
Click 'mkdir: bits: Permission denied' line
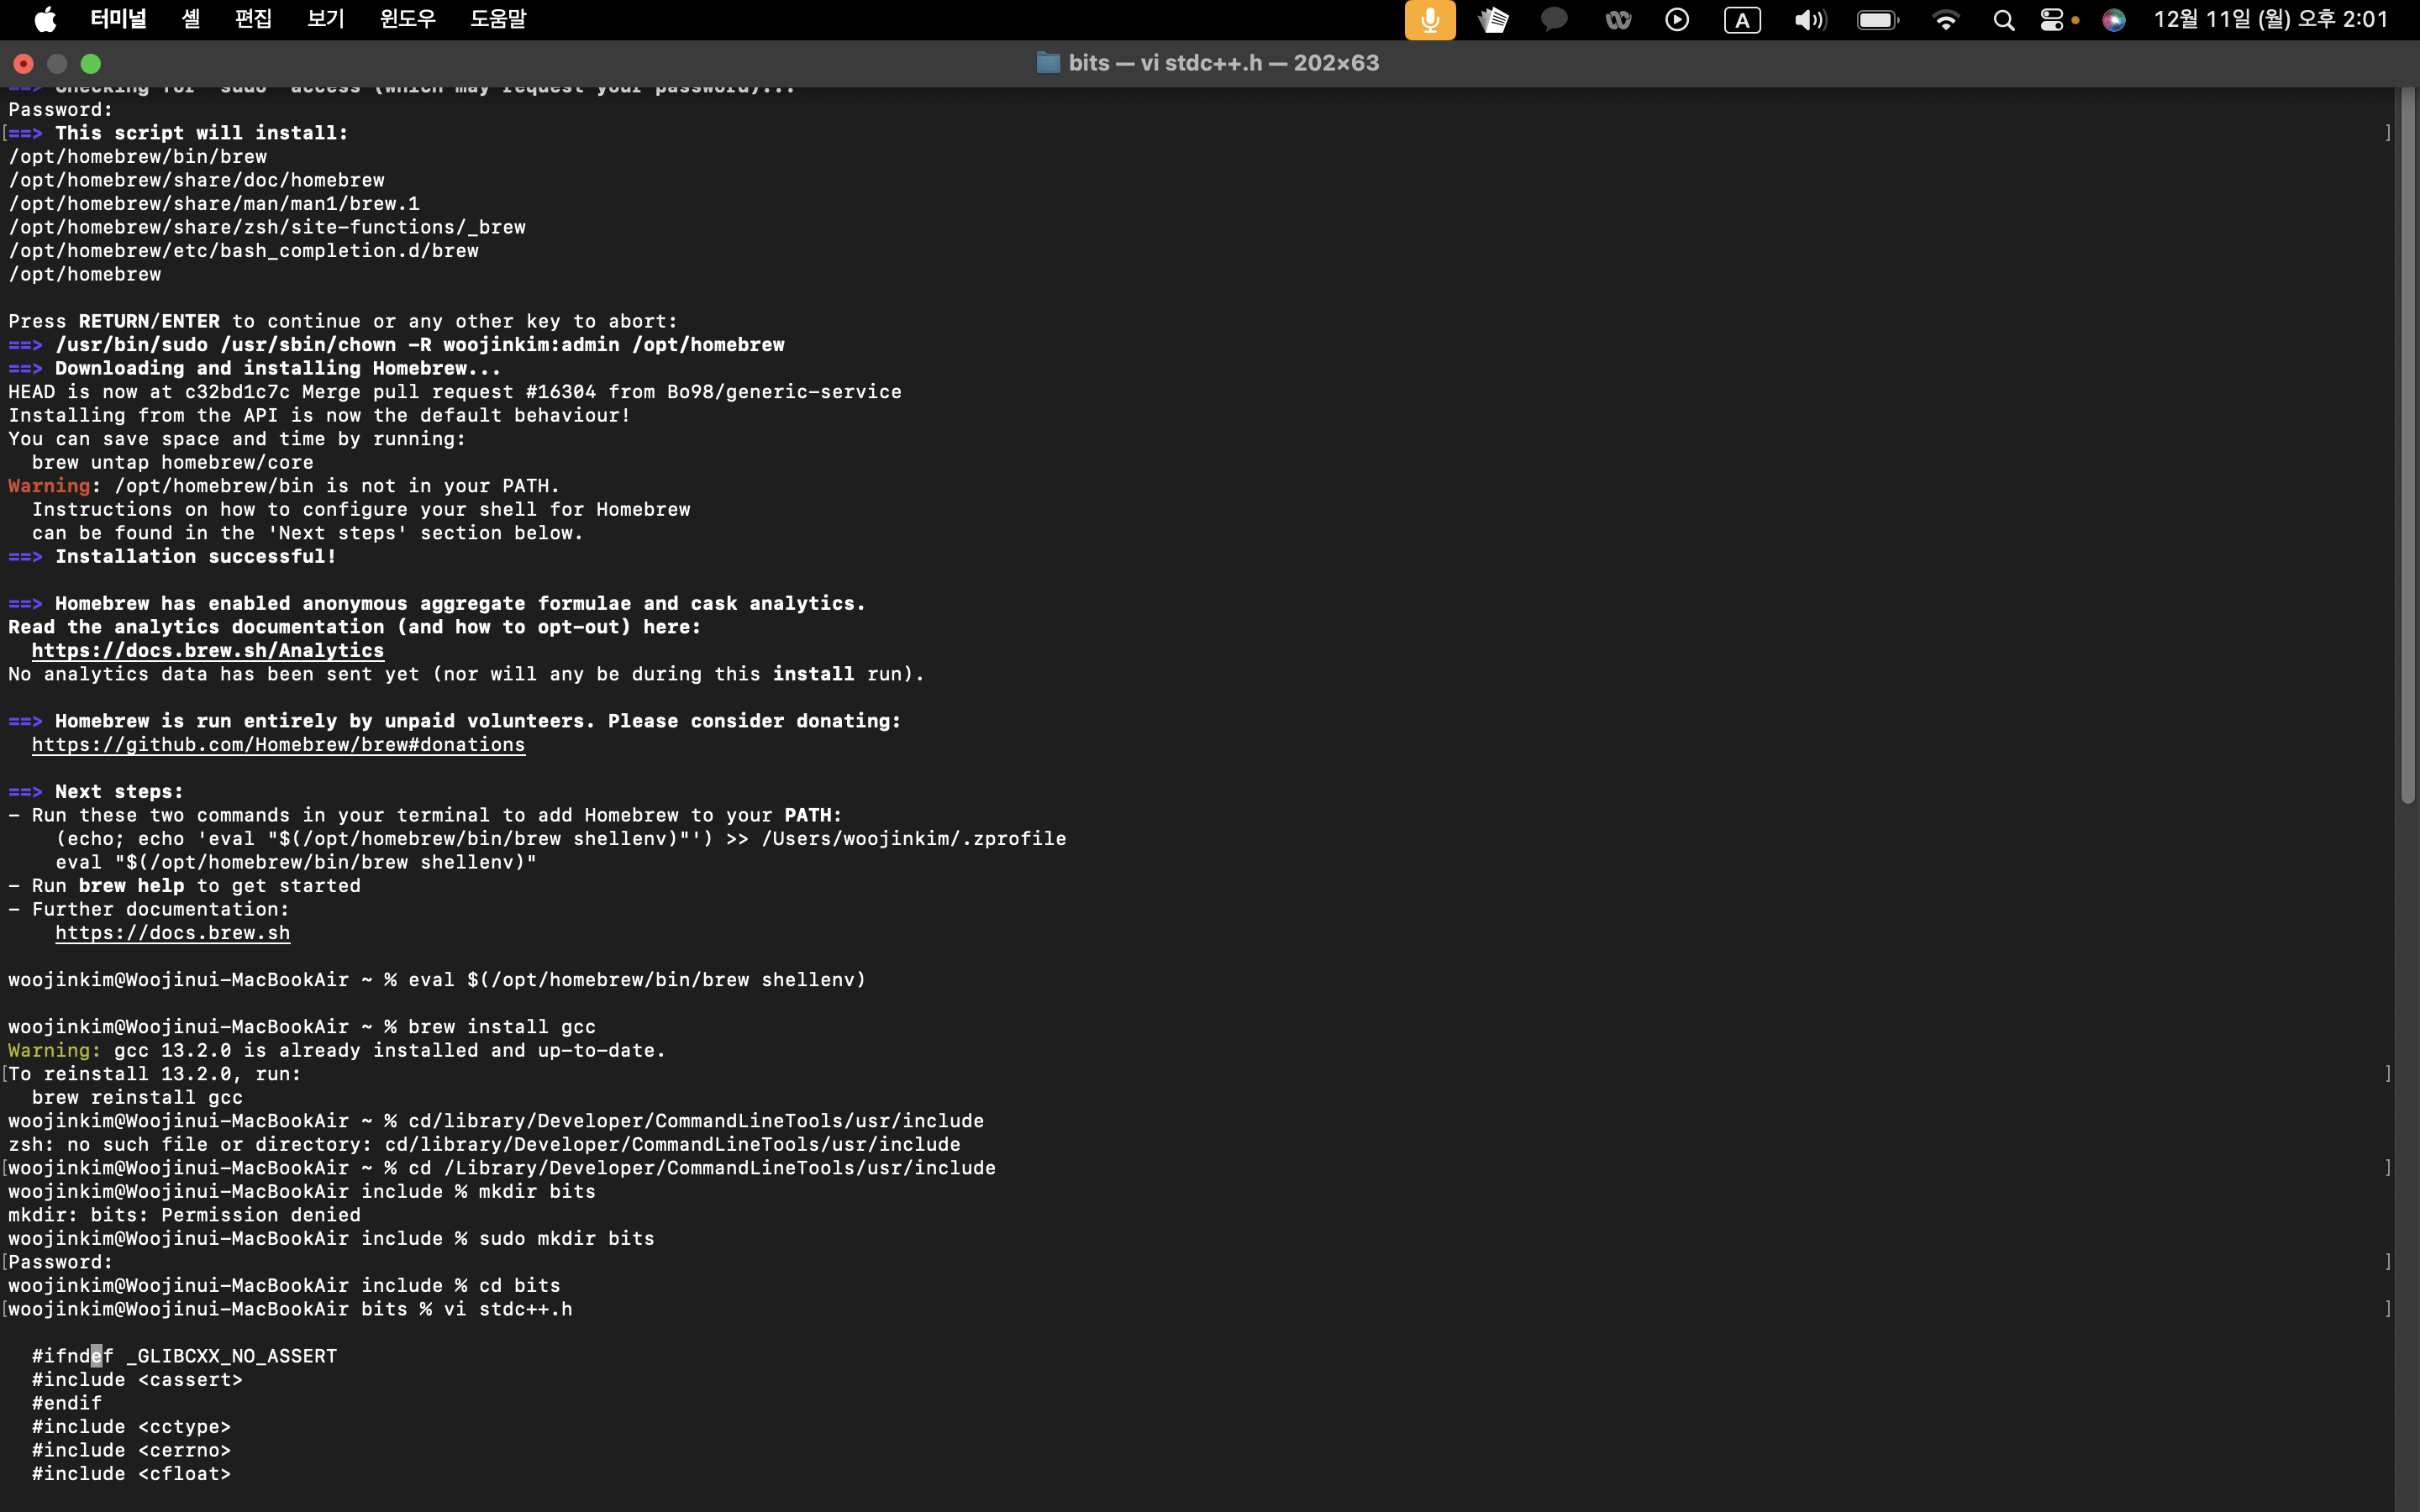tap(184, 1214)
